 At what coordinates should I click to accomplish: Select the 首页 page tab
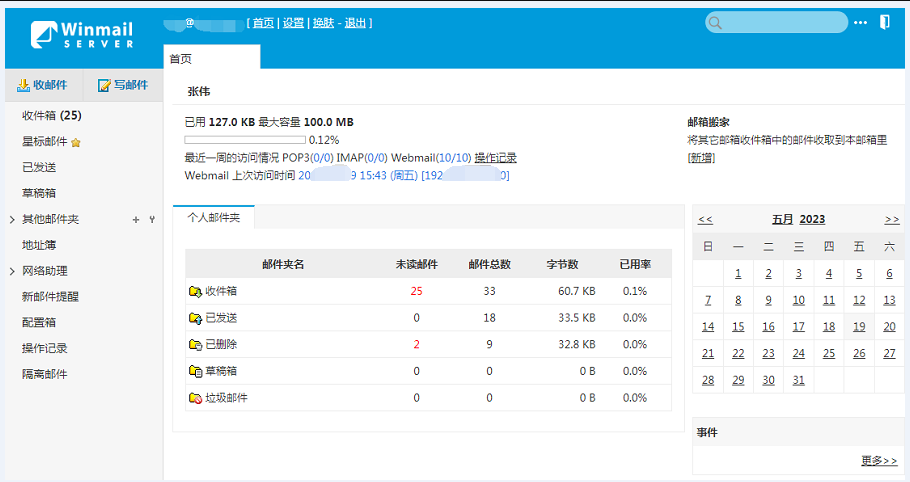(x=181, y=59)
